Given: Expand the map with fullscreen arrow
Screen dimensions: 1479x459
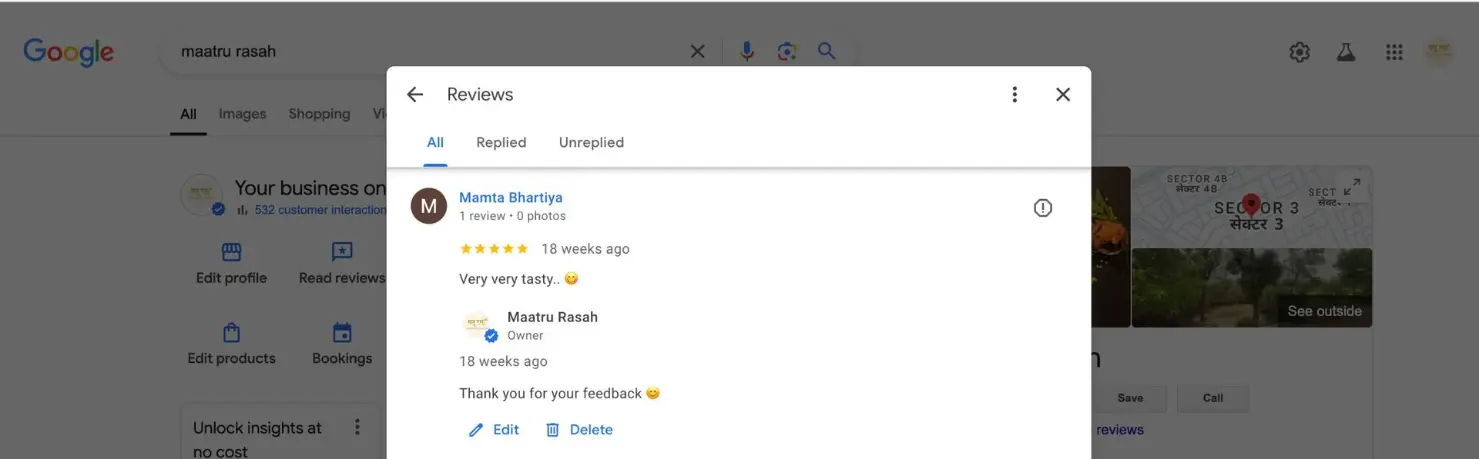Looking at the screenshot, I should pos(1351,187).
